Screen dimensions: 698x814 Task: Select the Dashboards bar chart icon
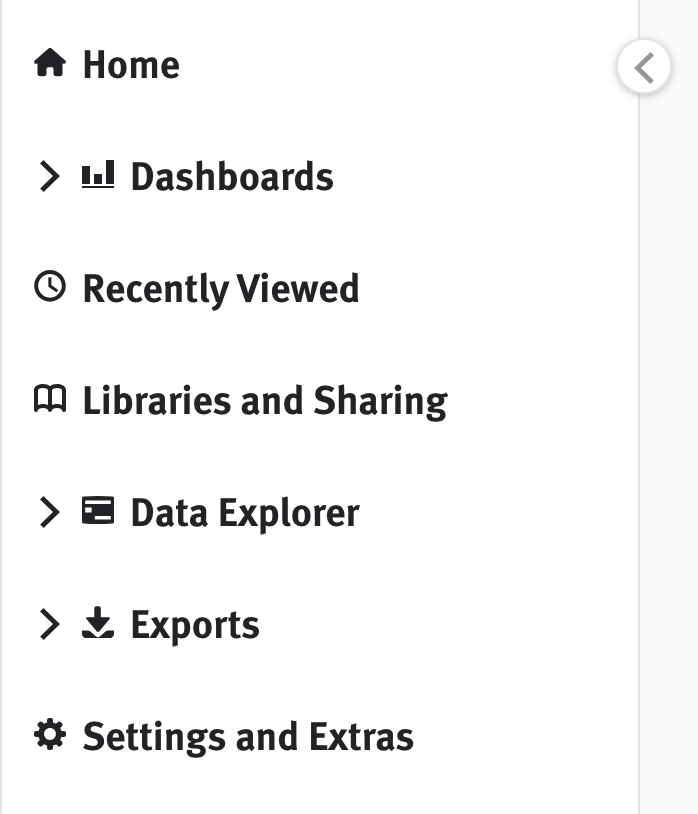(x=97, y=176)
